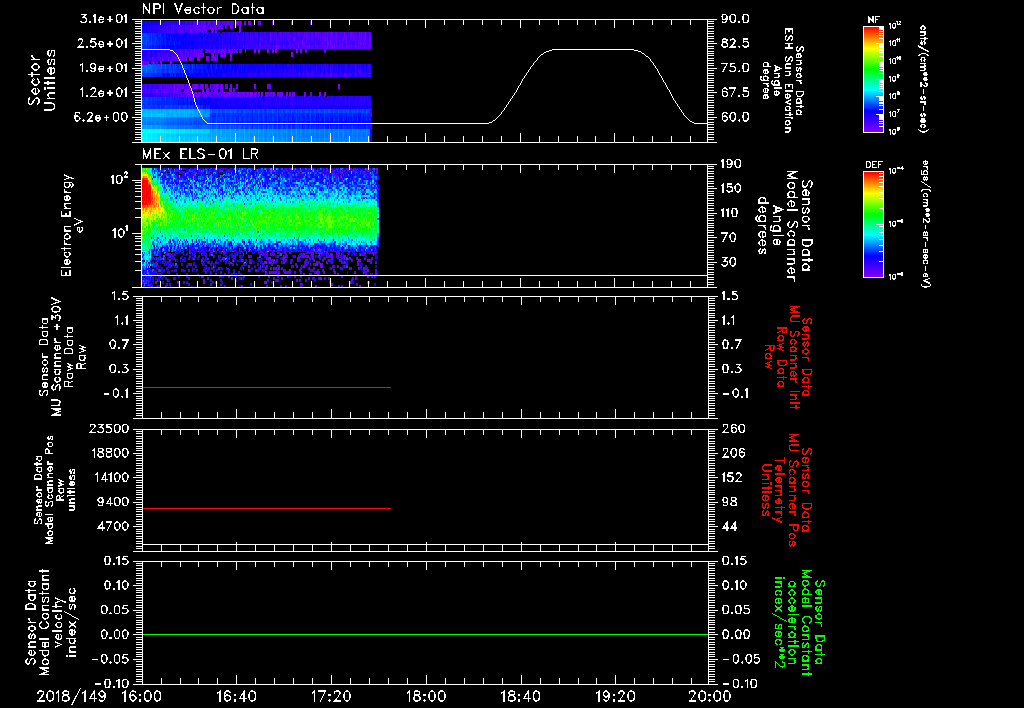Click the 18:00 time tick label
Screen dimensions: 1024x708
tap(426, 696)
